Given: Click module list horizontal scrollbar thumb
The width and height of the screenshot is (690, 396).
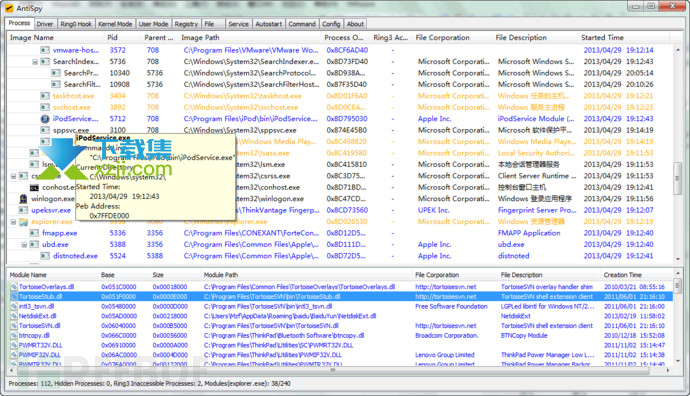Looking at the screenshot, I should 332,370.
